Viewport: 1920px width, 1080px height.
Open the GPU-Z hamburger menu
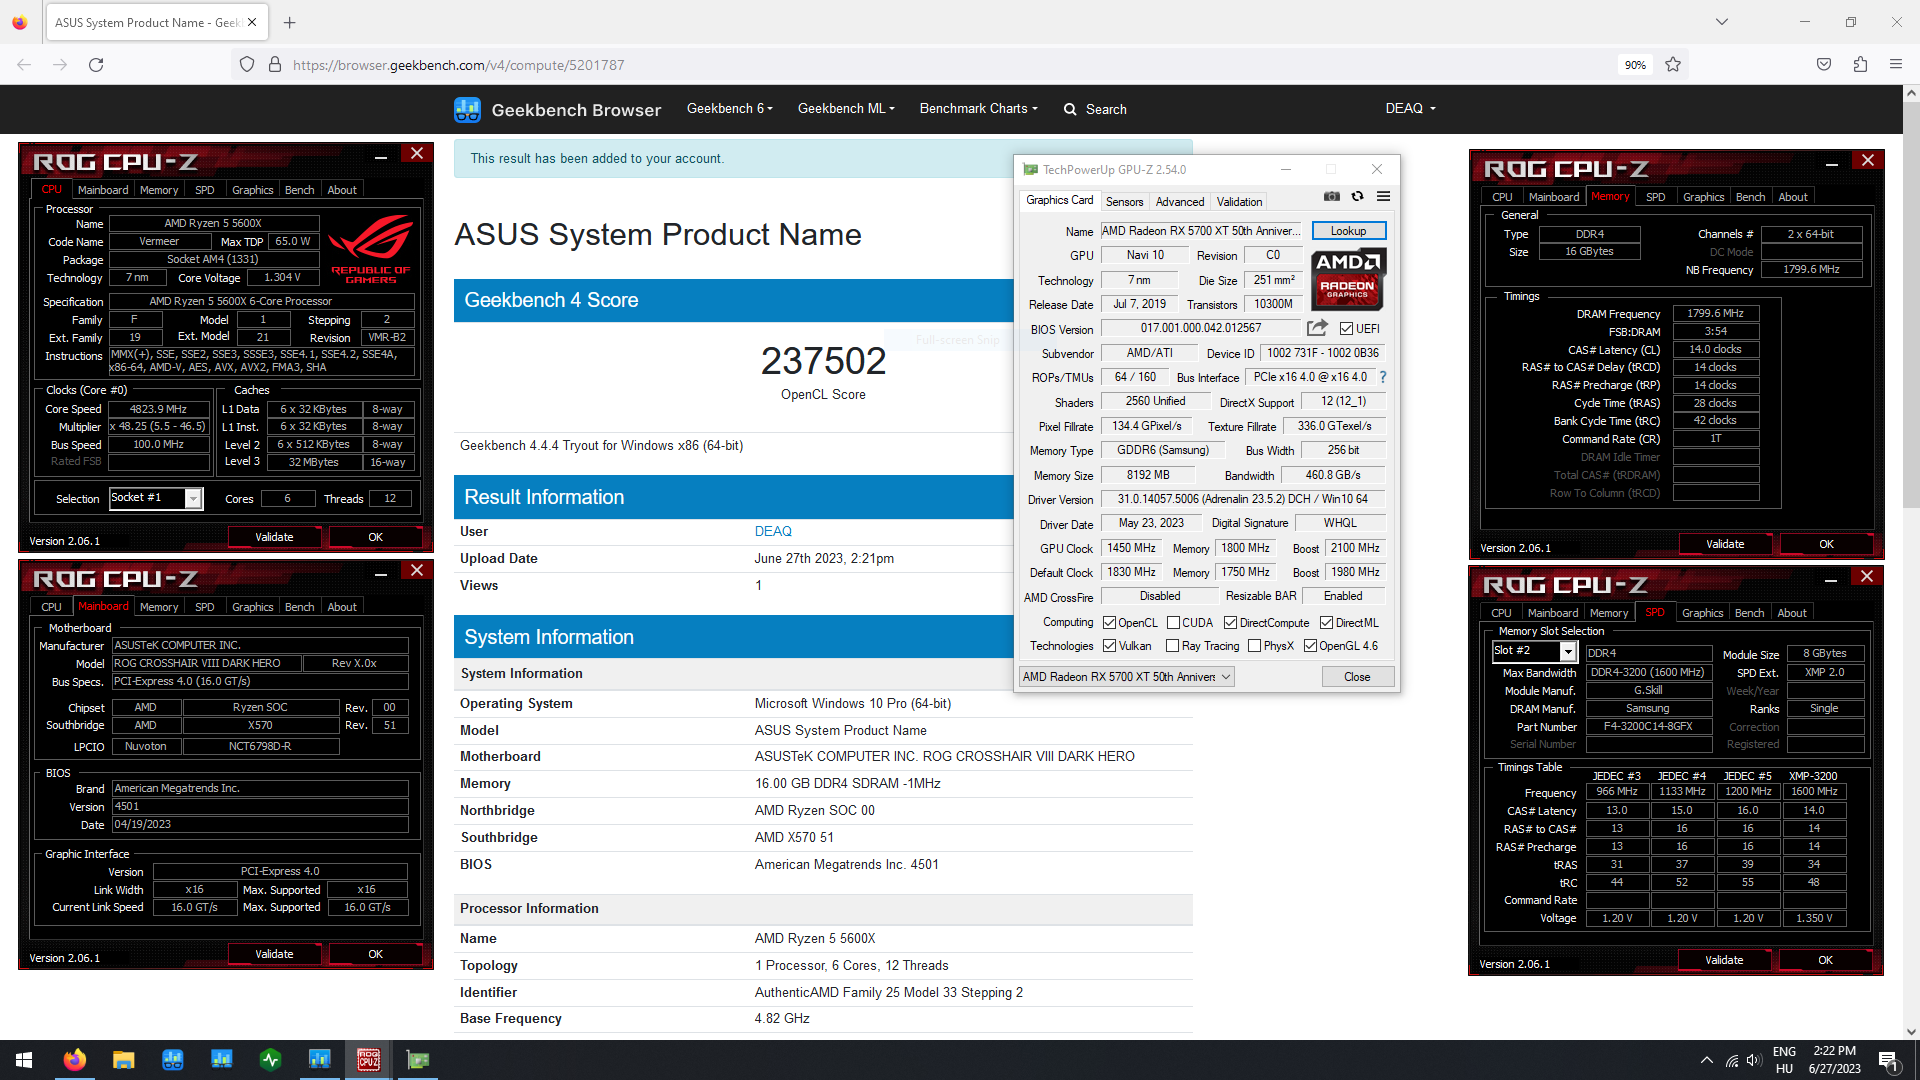coord(1383,197)
